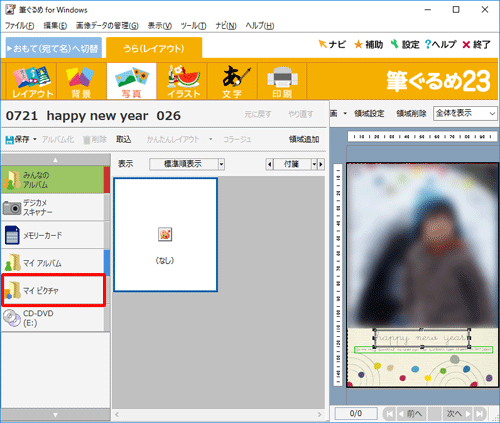Click 領域設定 button

tap(369, 114)
